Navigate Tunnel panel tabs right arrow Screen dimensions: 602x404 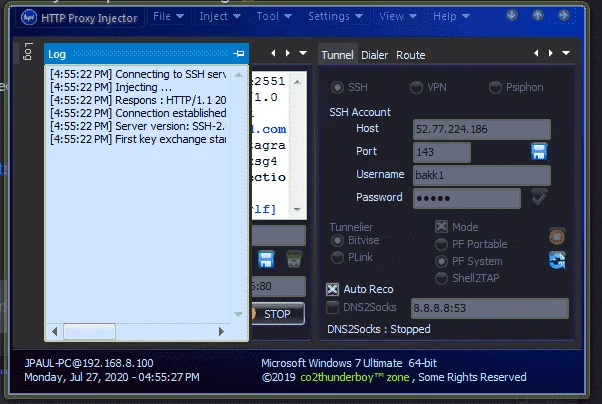pos(551,53)
